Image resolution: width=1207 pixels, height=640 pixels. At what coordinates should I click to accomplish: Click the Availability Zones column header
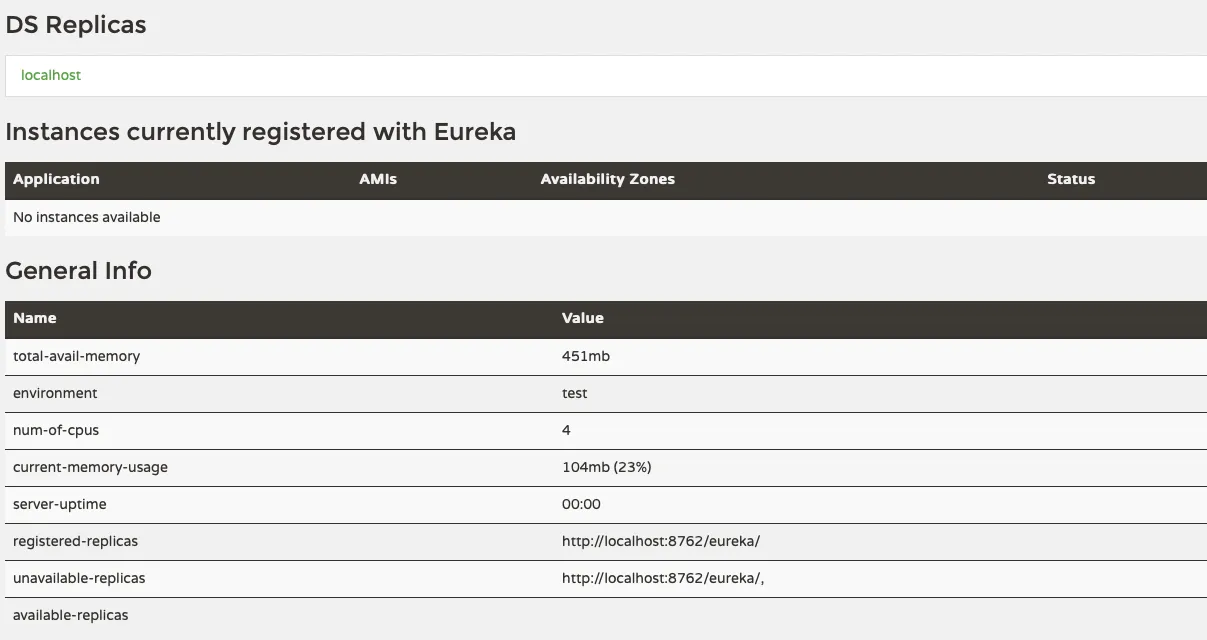(607, 179)
